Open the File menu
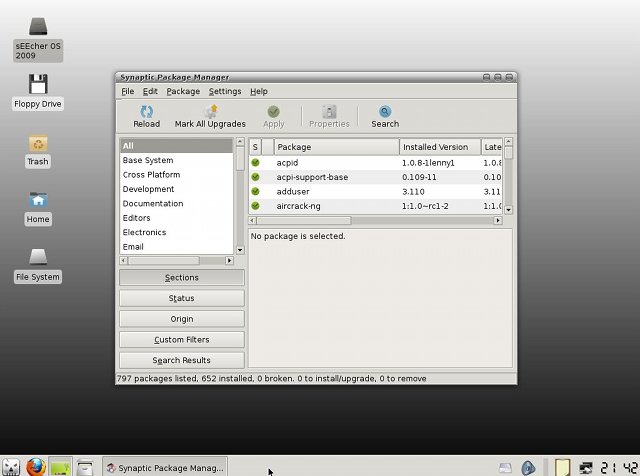The image size is (640, 476). 127,91
